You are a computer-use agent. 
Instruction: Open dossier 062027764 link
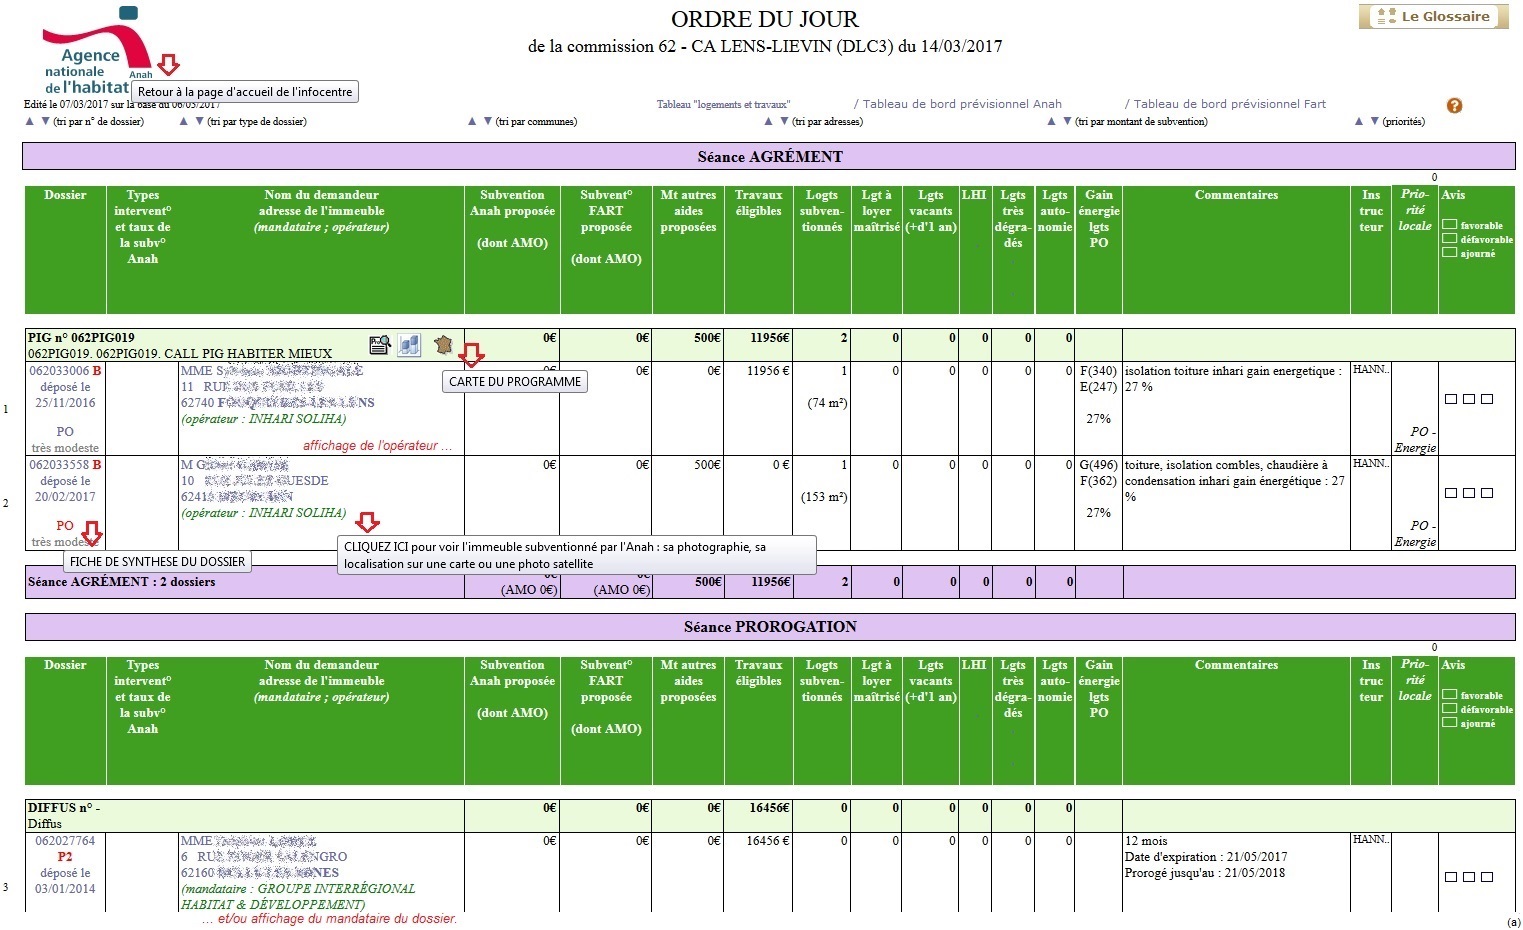click(65, 841)
